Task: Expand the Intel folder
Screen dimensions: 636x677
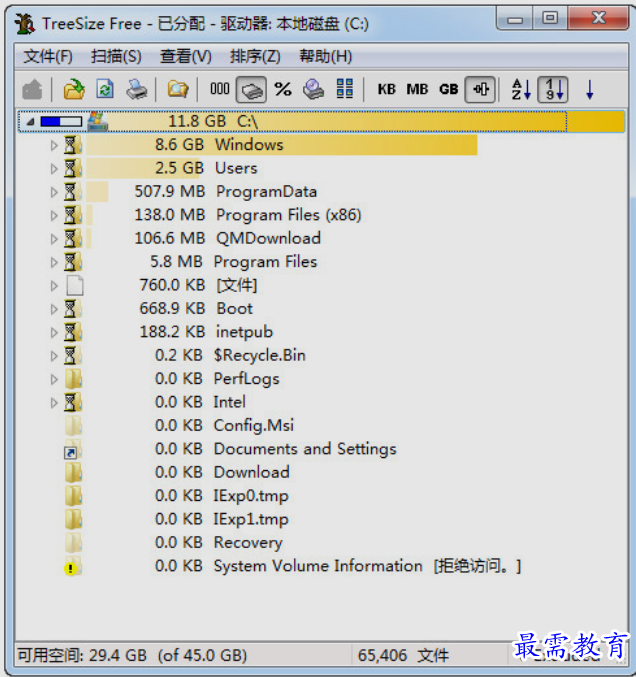Action: coord(54,403)
